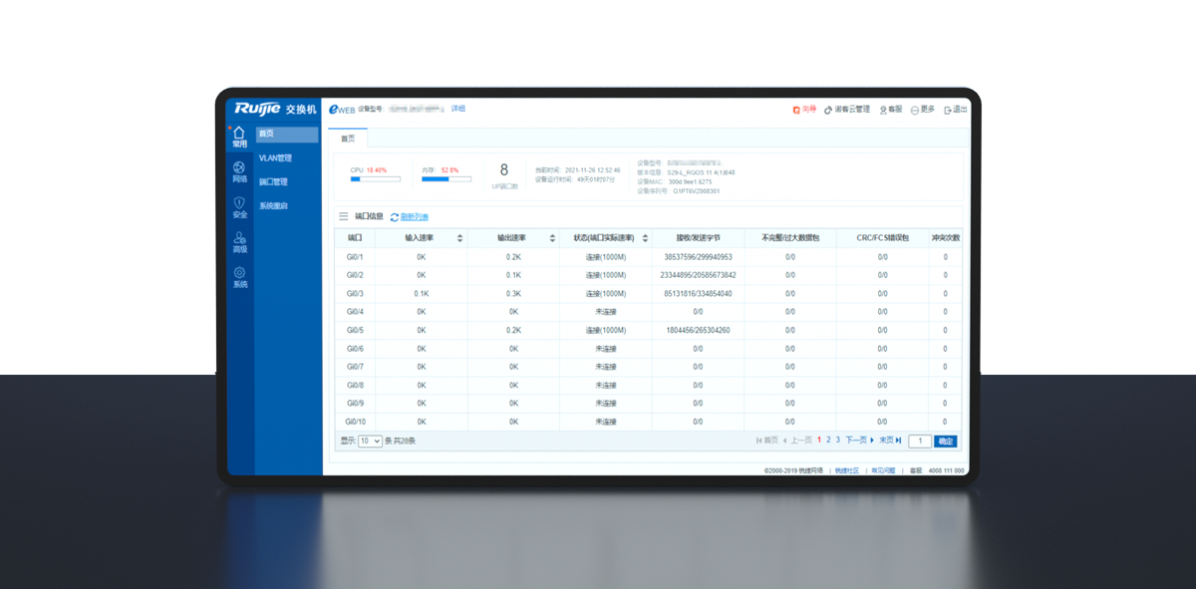Open the 向导 wizard in top bar
The height and width of the screenshot is (591, 1196).
pos(797,109)
